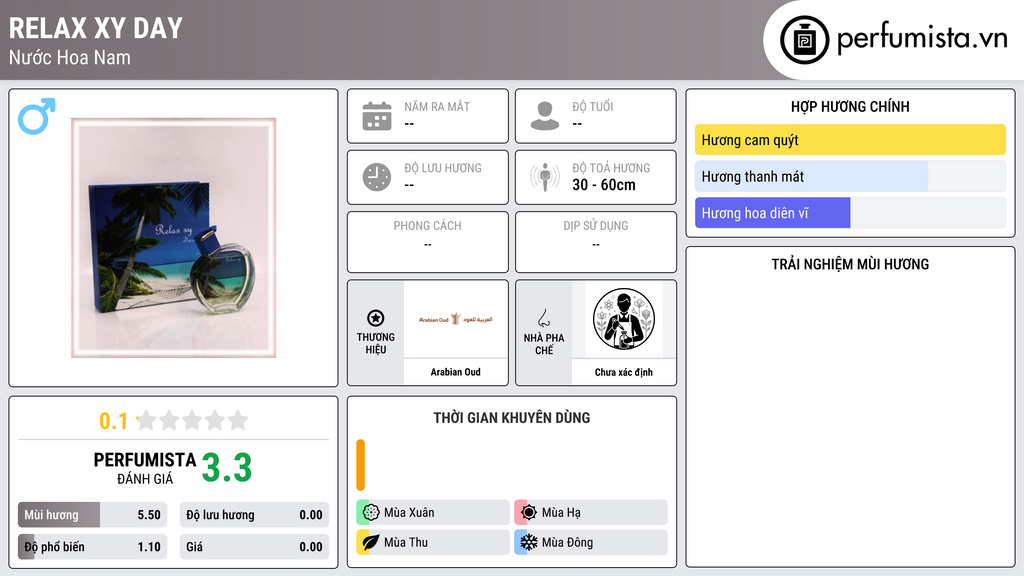Click the Giá 0.00 score bar
Image resolution: width=1024 pixels, height=576 pixels.
(x=254, y=547)
